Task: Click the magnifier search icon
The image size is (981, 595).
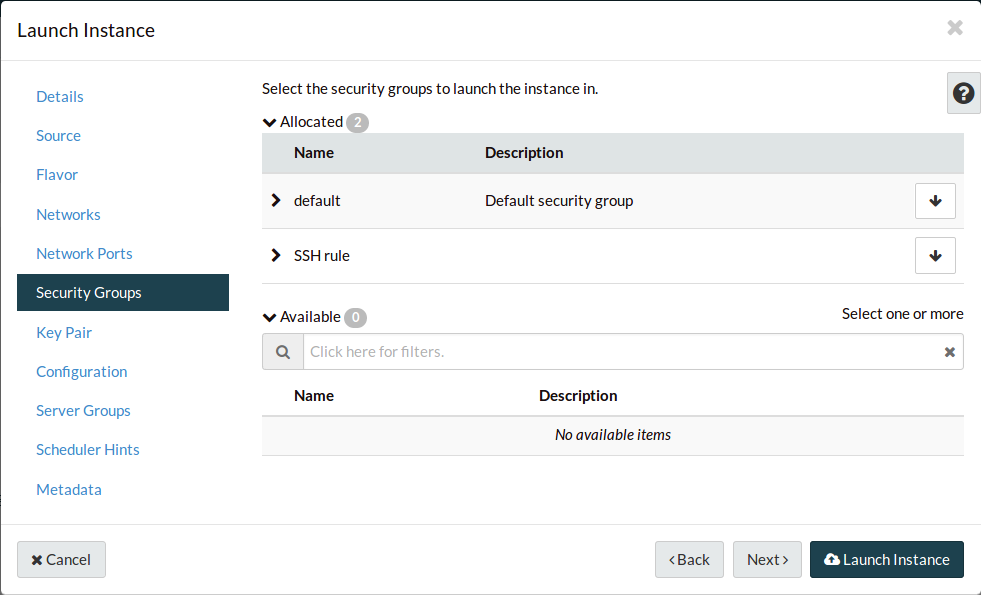Action: pyautogui.click(x=283, y=352)
